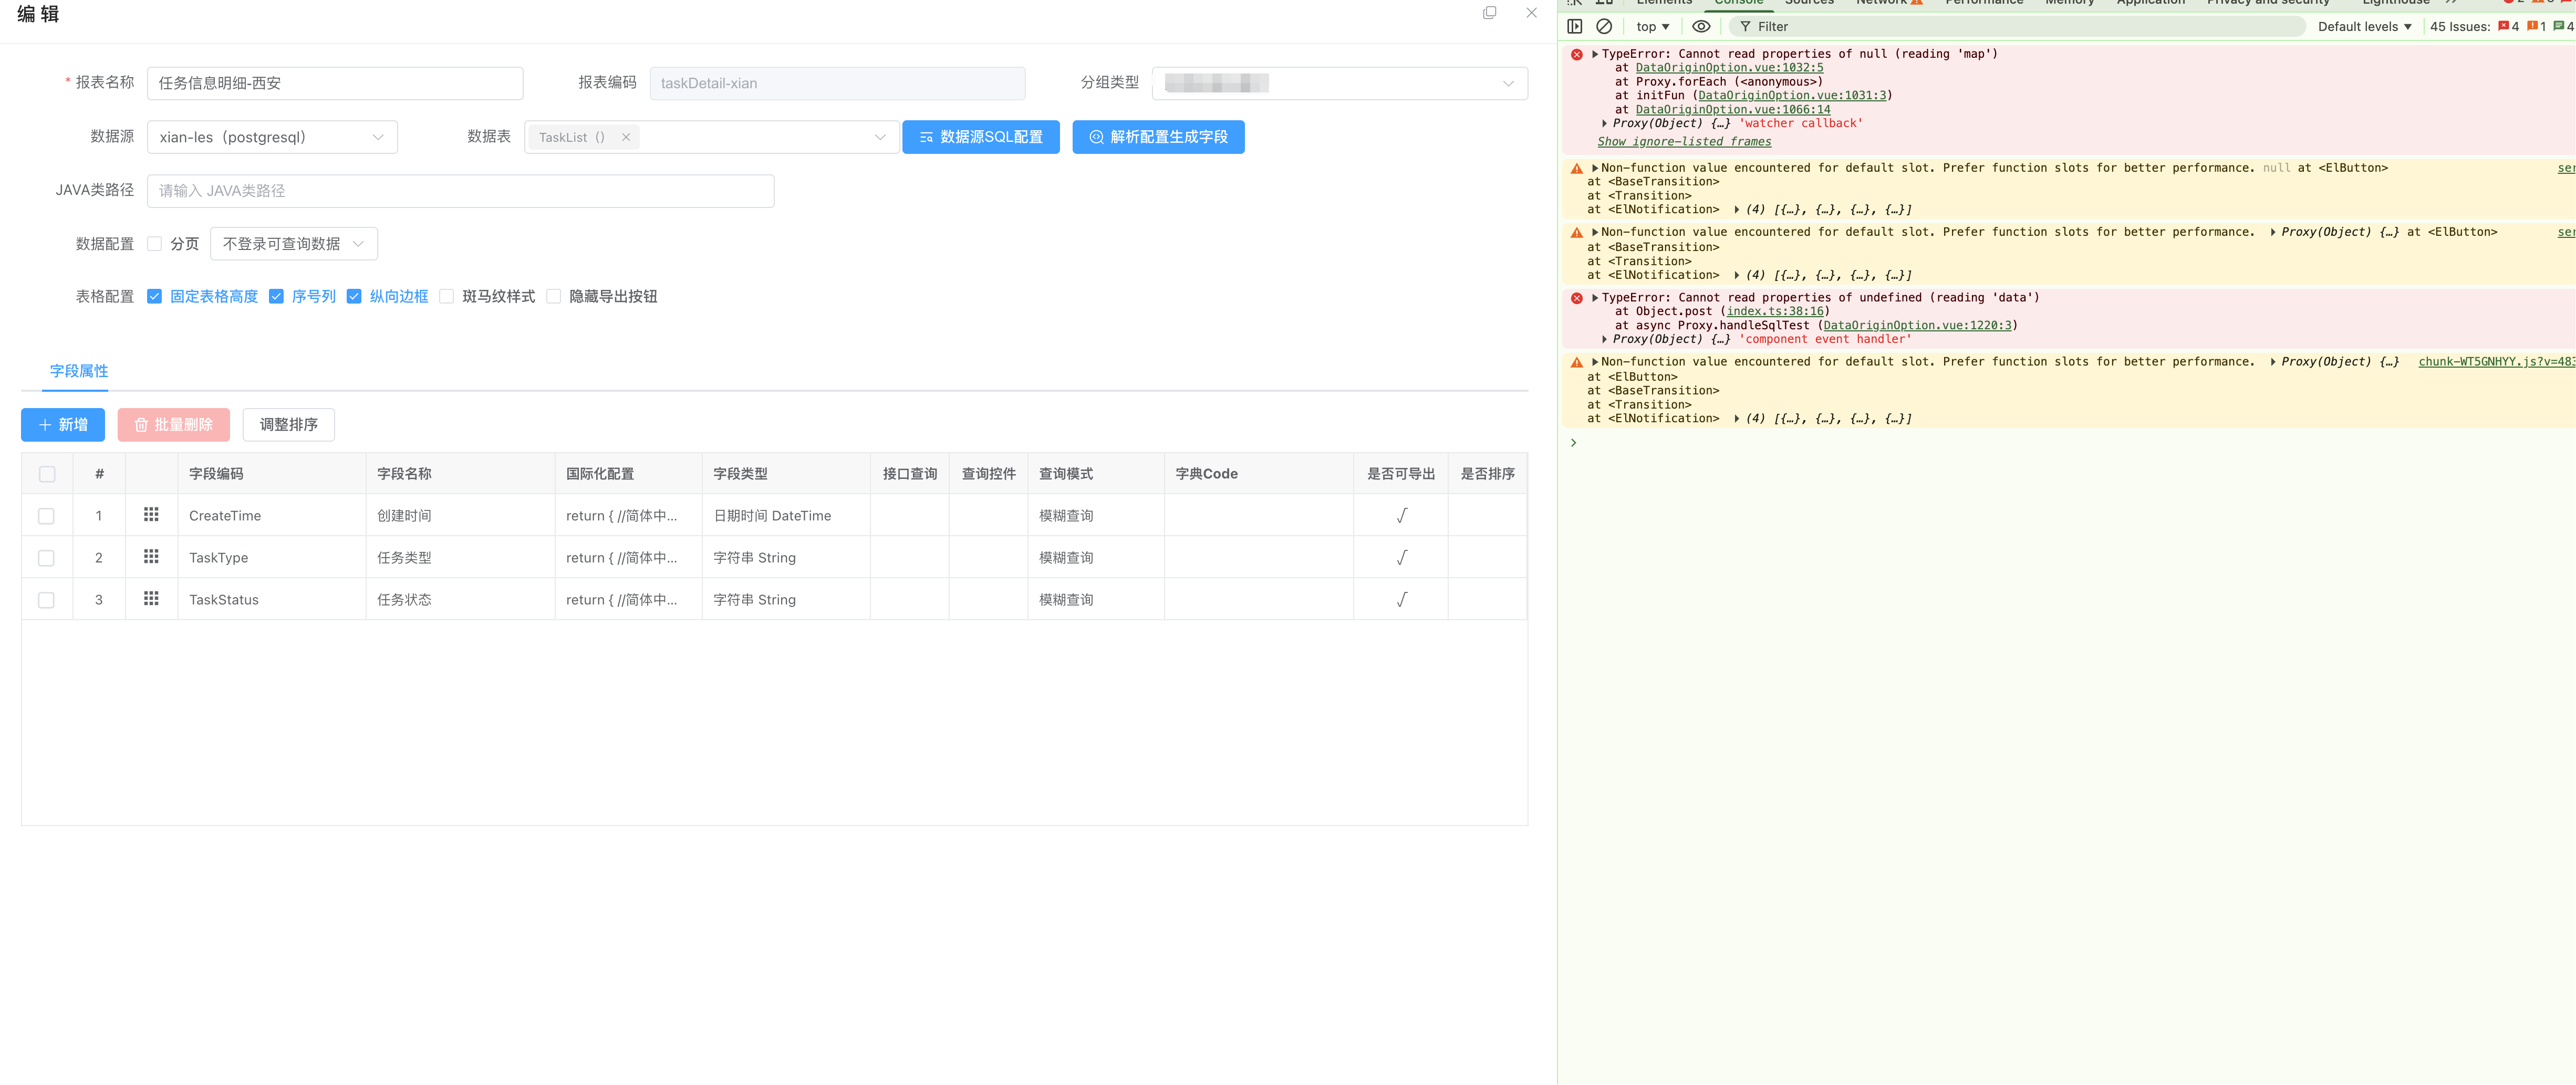Check the 斑马纹样式 checkbox
Image resolution: width=2576 pixels, height=1085 pixels.
click(x=447, y=297)
